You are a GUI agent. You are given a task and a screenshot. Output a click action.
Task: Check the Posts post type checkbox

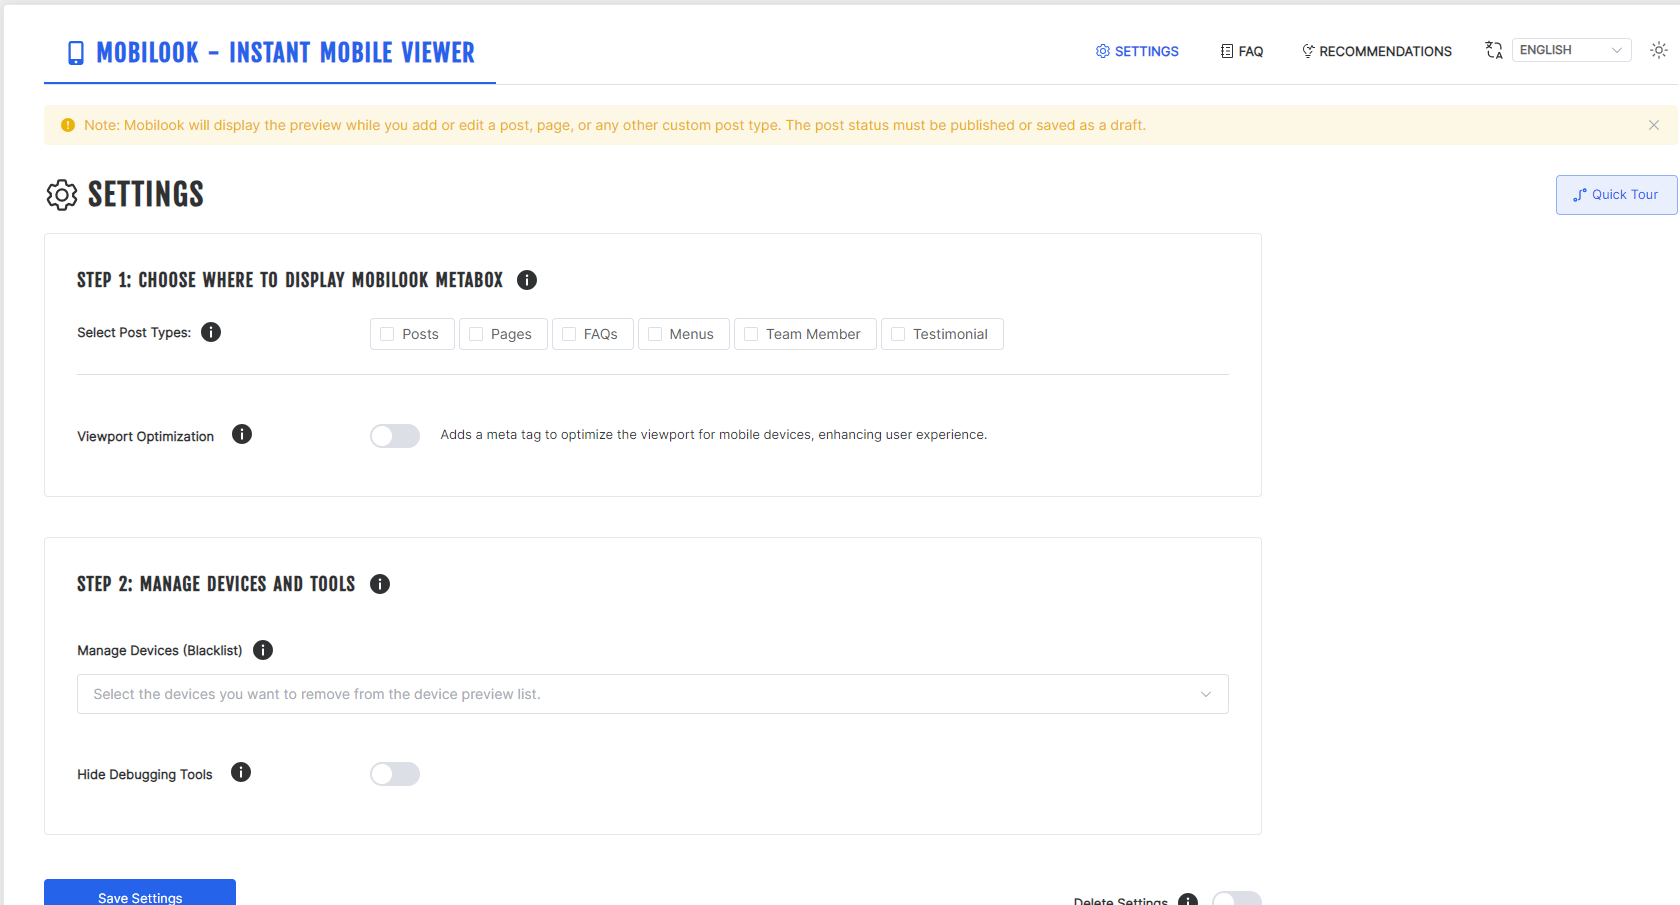coord(387,334)
